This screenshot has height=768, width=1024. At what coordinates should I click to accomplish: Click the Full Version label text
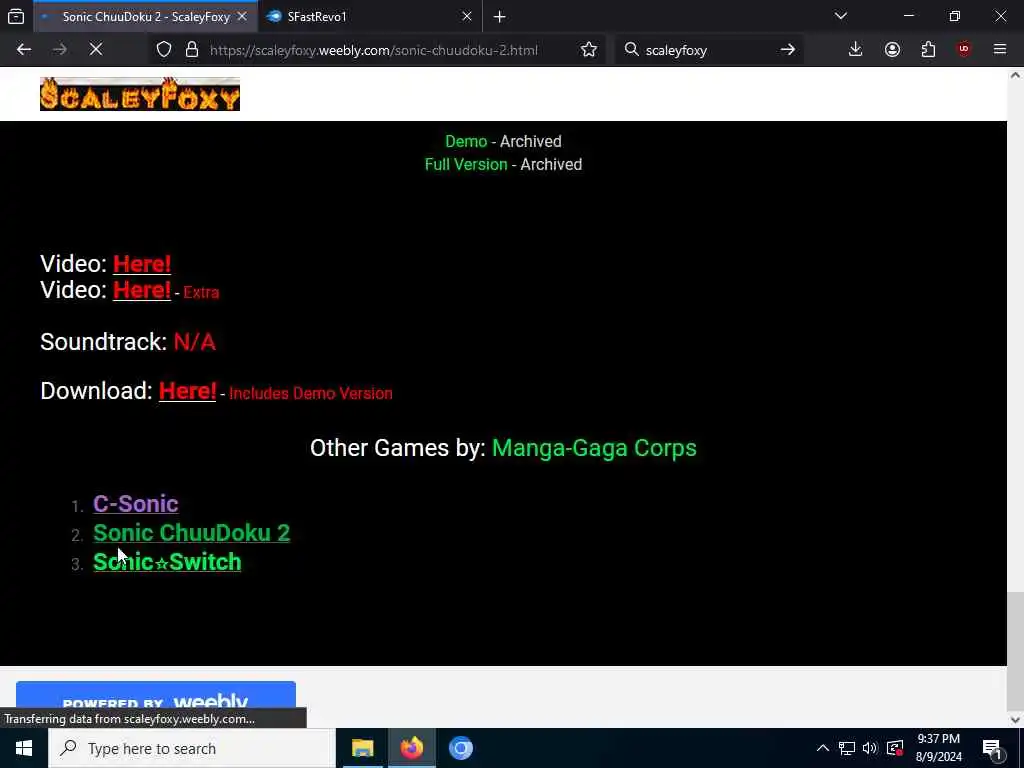pyautogui.click(x=466, y=165)
